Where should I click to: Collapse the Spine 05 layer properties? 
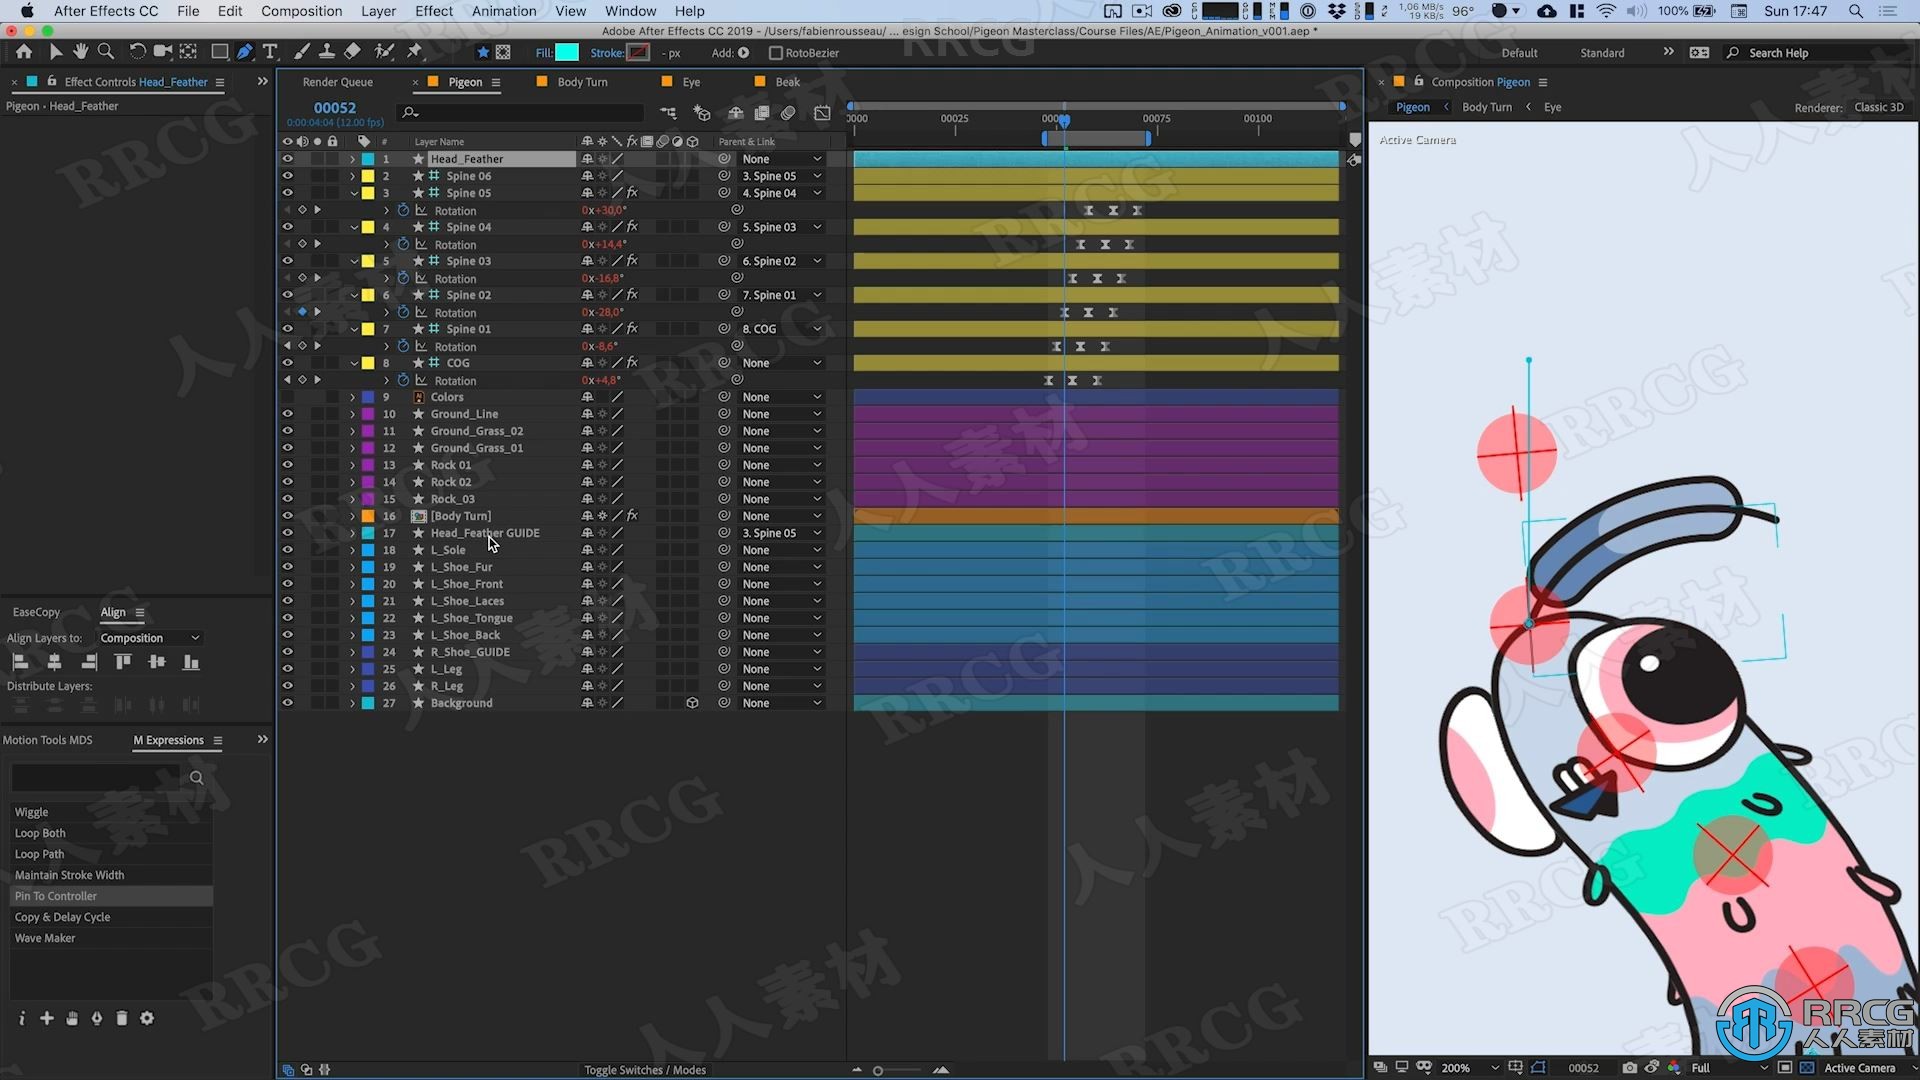[x=354, y=193]
